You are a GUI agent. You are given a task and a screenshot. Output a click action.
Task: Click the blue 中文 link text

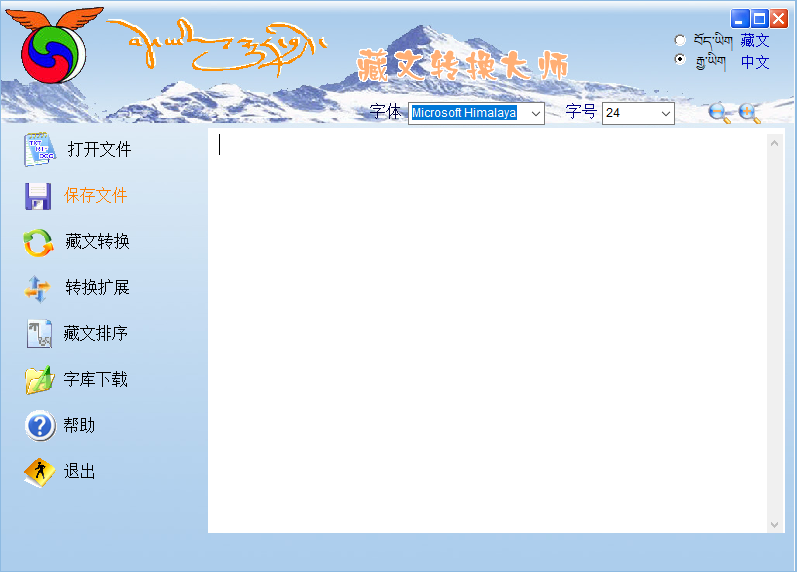click(755, 62)
